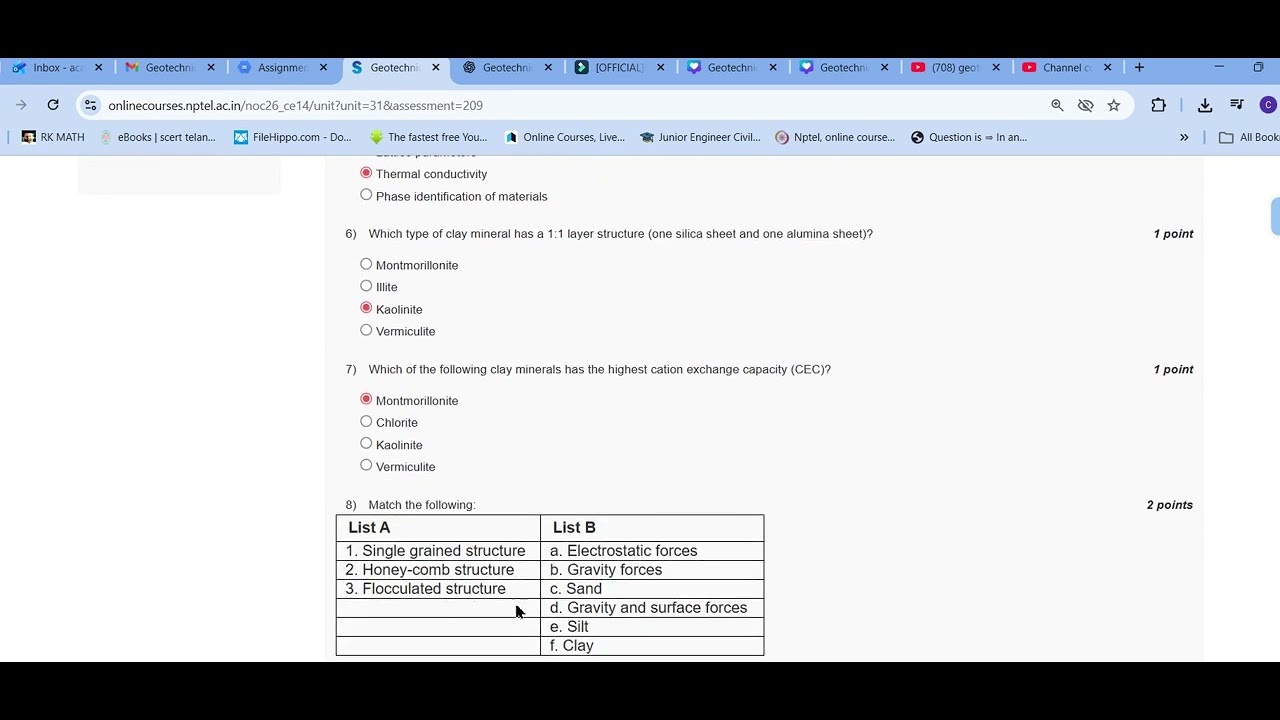
Task: Open the OFFICIAL tab
Action: coord(618,68)
